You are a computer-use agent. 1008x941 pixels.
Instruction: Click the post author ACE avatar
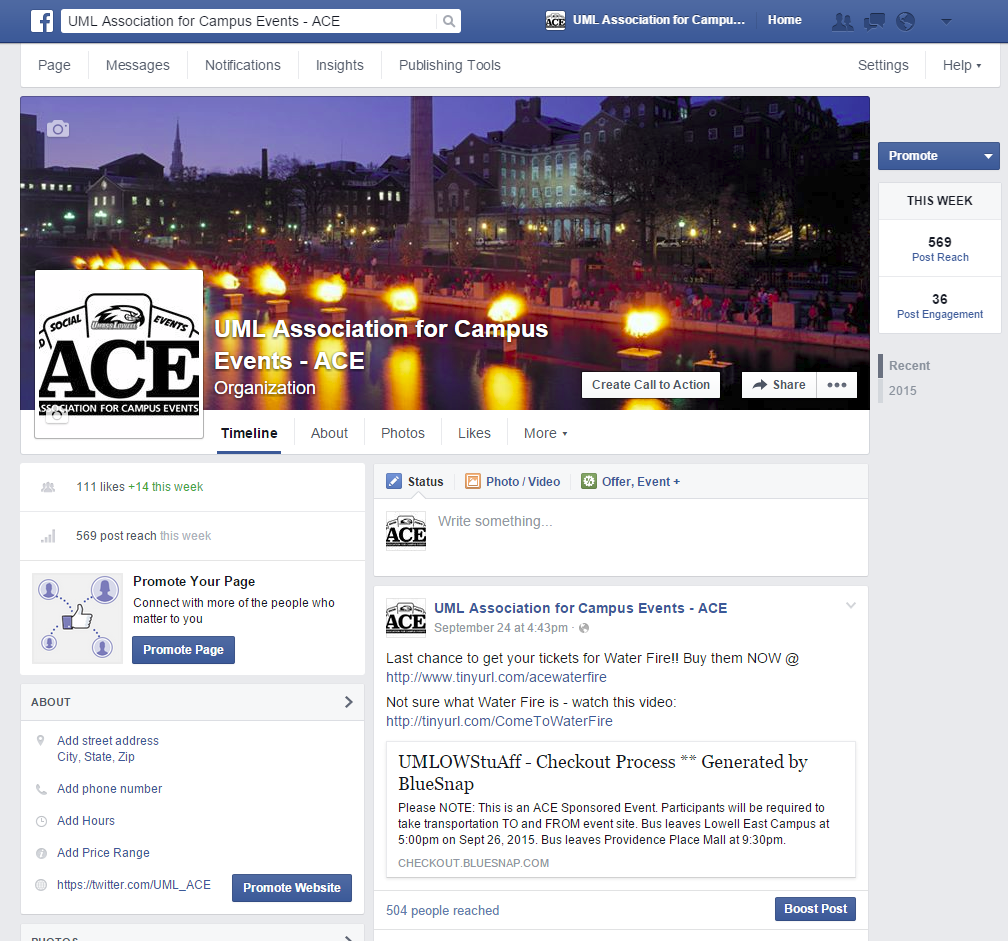click(406, 618)
